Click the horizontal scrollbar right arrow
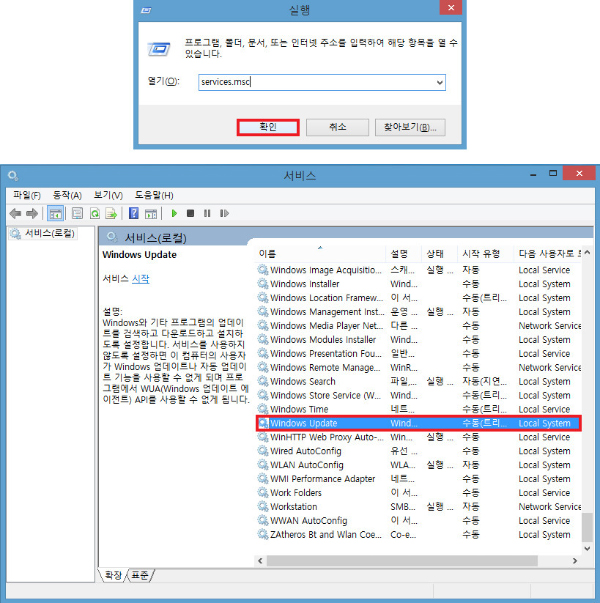This screenshot has width=600, height=603. pos(575,561)
